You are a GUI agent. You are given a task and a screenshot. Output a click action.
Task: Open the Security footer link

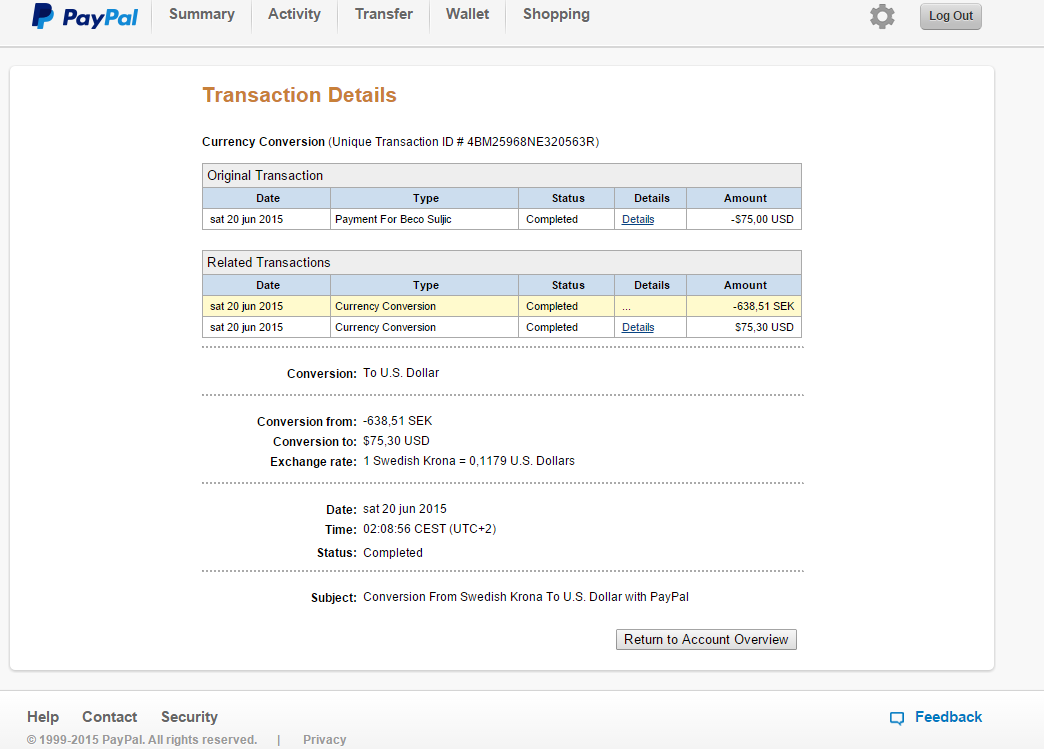[189, 717]
